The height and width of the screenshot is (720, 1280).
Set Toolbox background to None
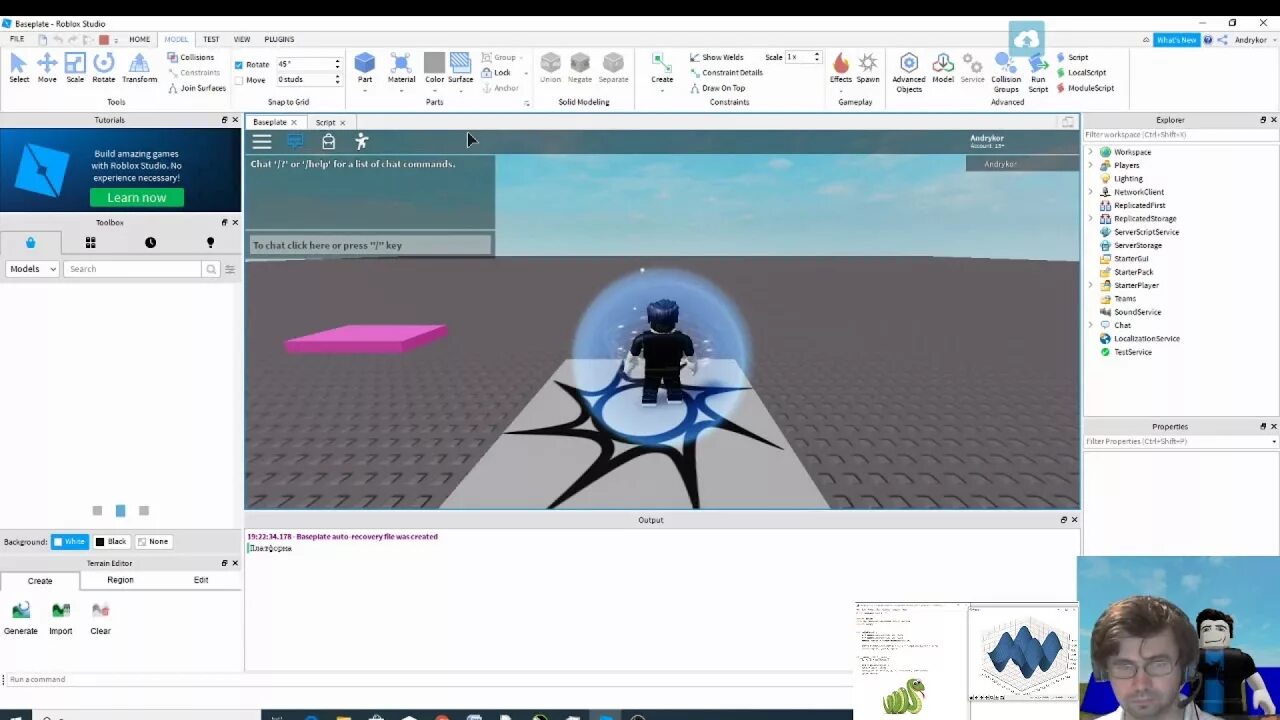pyautogui.click(x=153, y=542)
